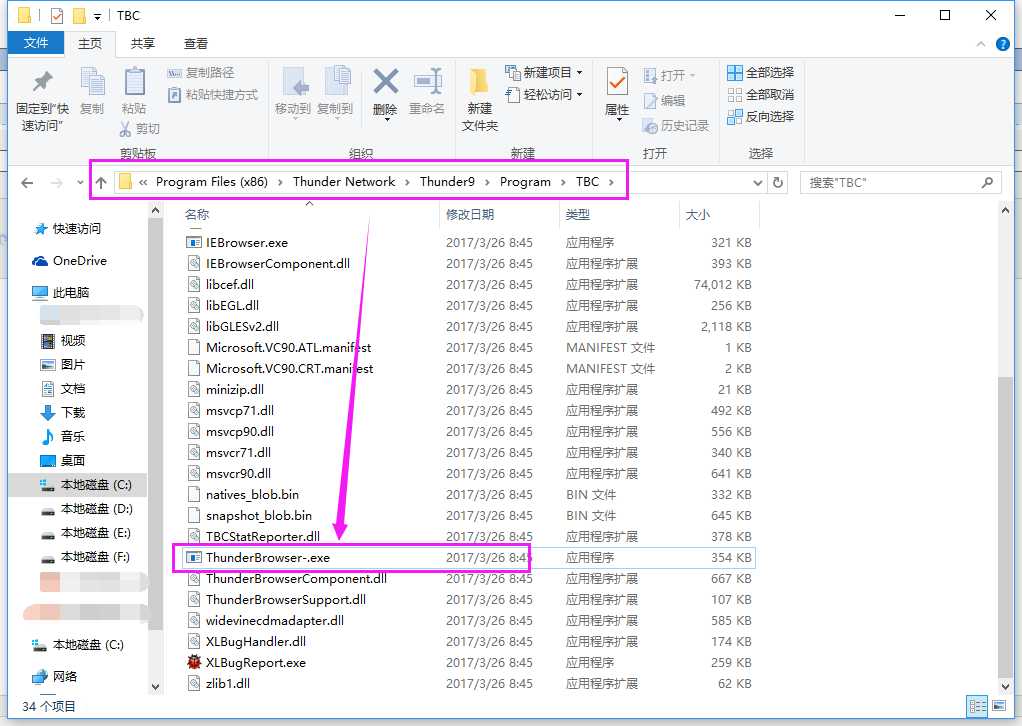This screenshot has width=1022, height=726.
Task: Create a New folder (新建文件夹)
Action: 480,98
